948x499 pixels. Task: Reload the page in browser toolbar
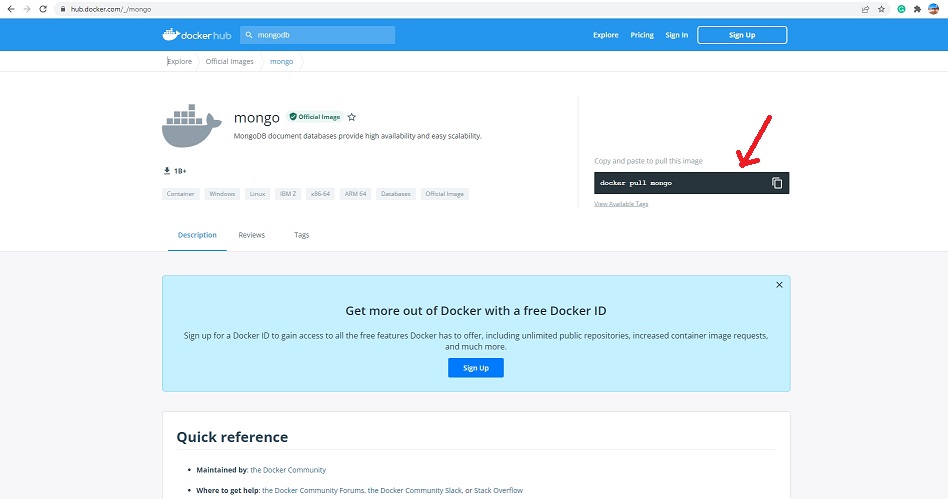point(43,9)
